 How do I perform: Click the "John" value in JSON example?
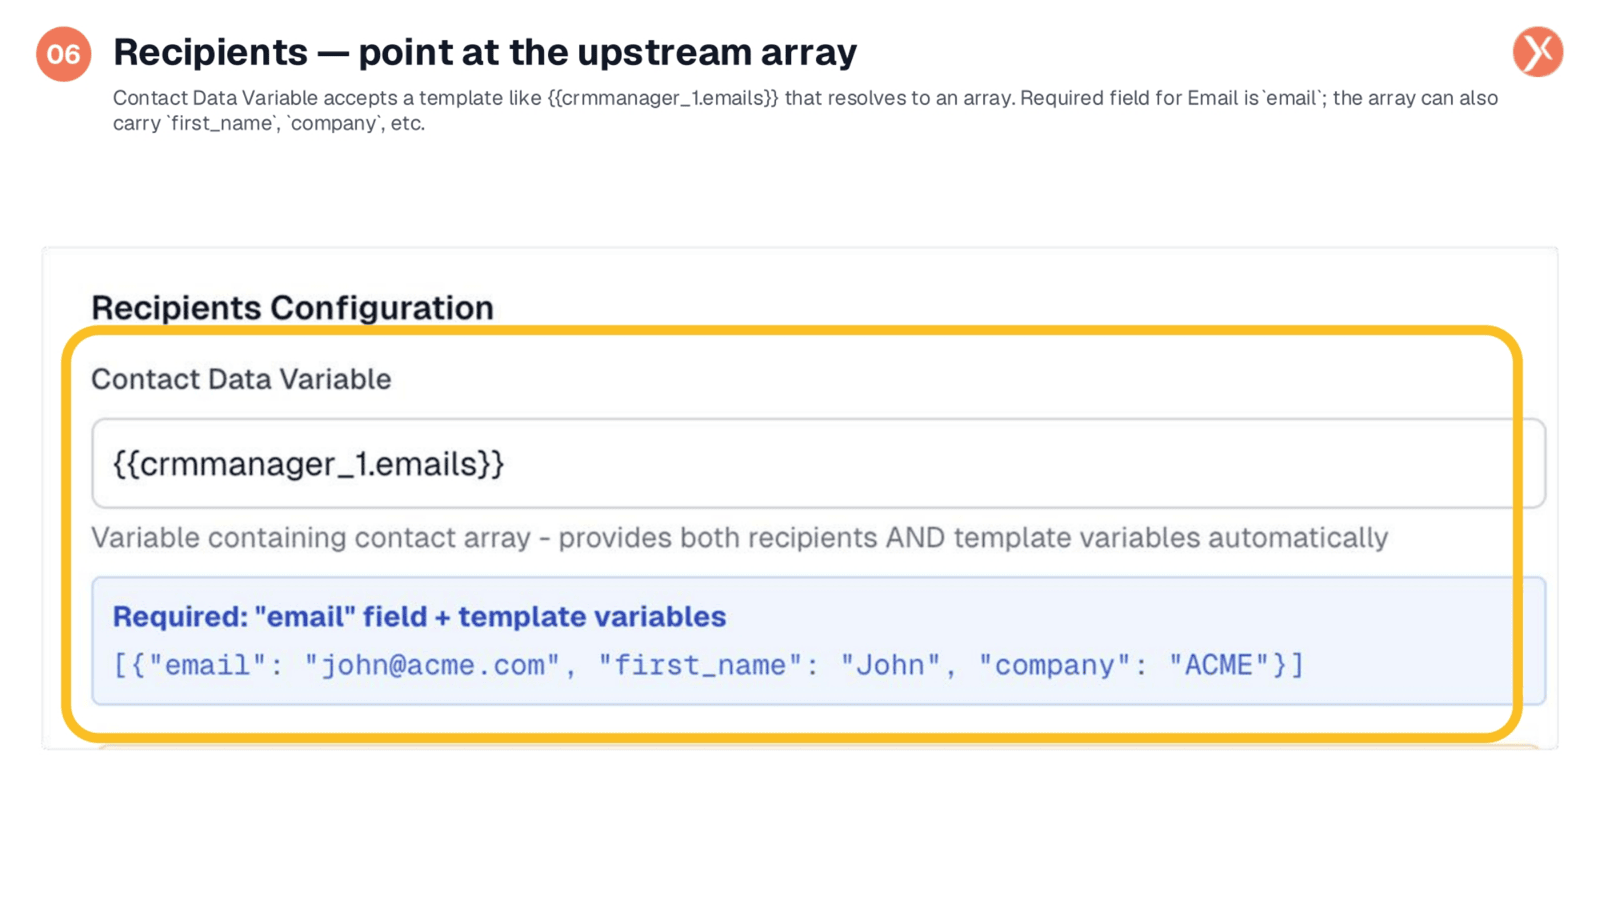(891, 665)
